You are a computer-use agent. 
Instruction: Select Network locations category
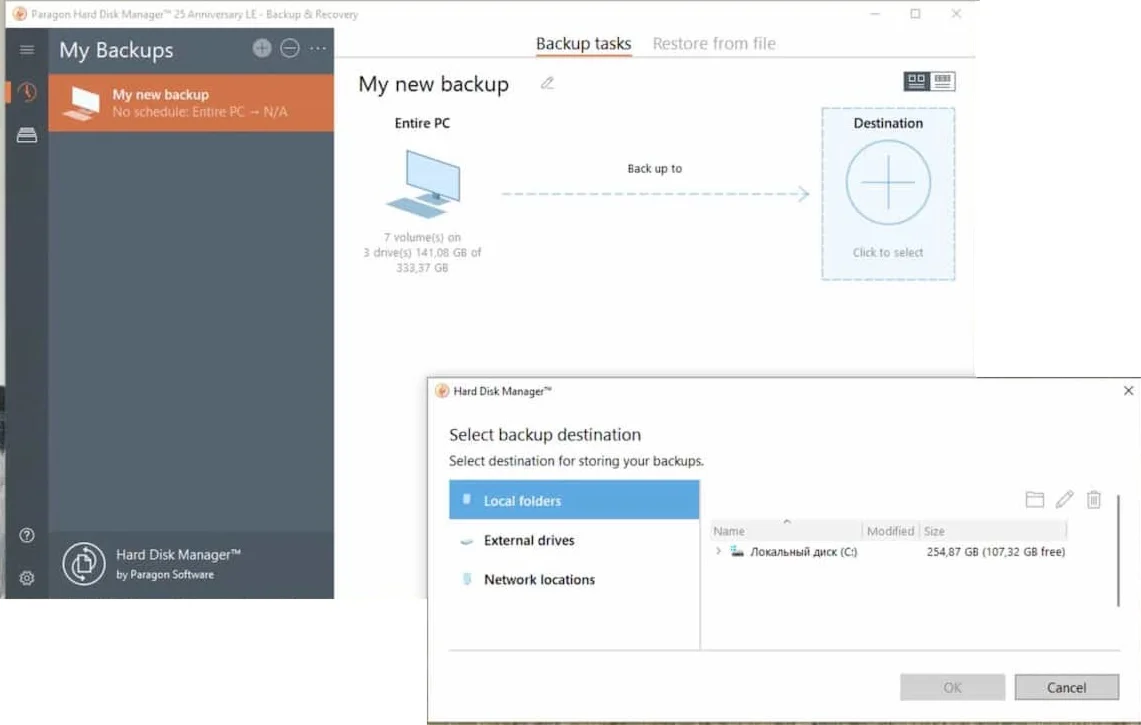point(574,579)
